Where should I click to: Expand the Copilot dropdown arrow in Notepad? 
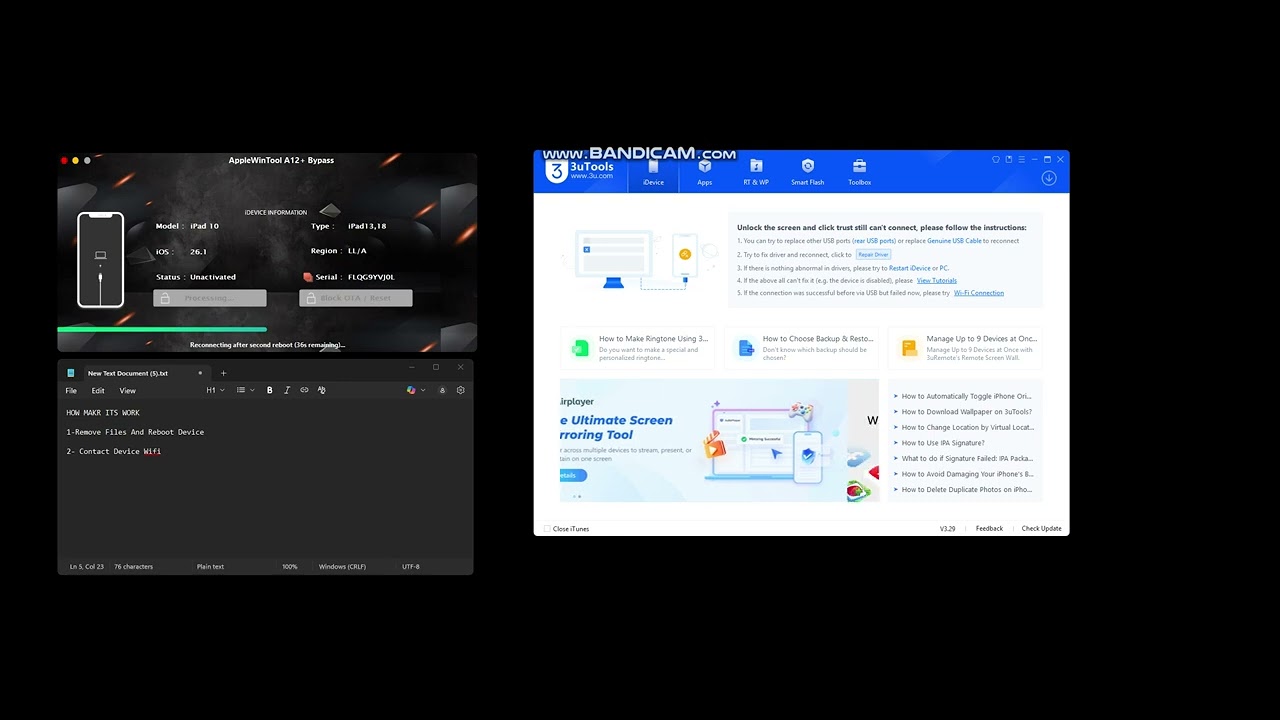click(x=423, y=390)
